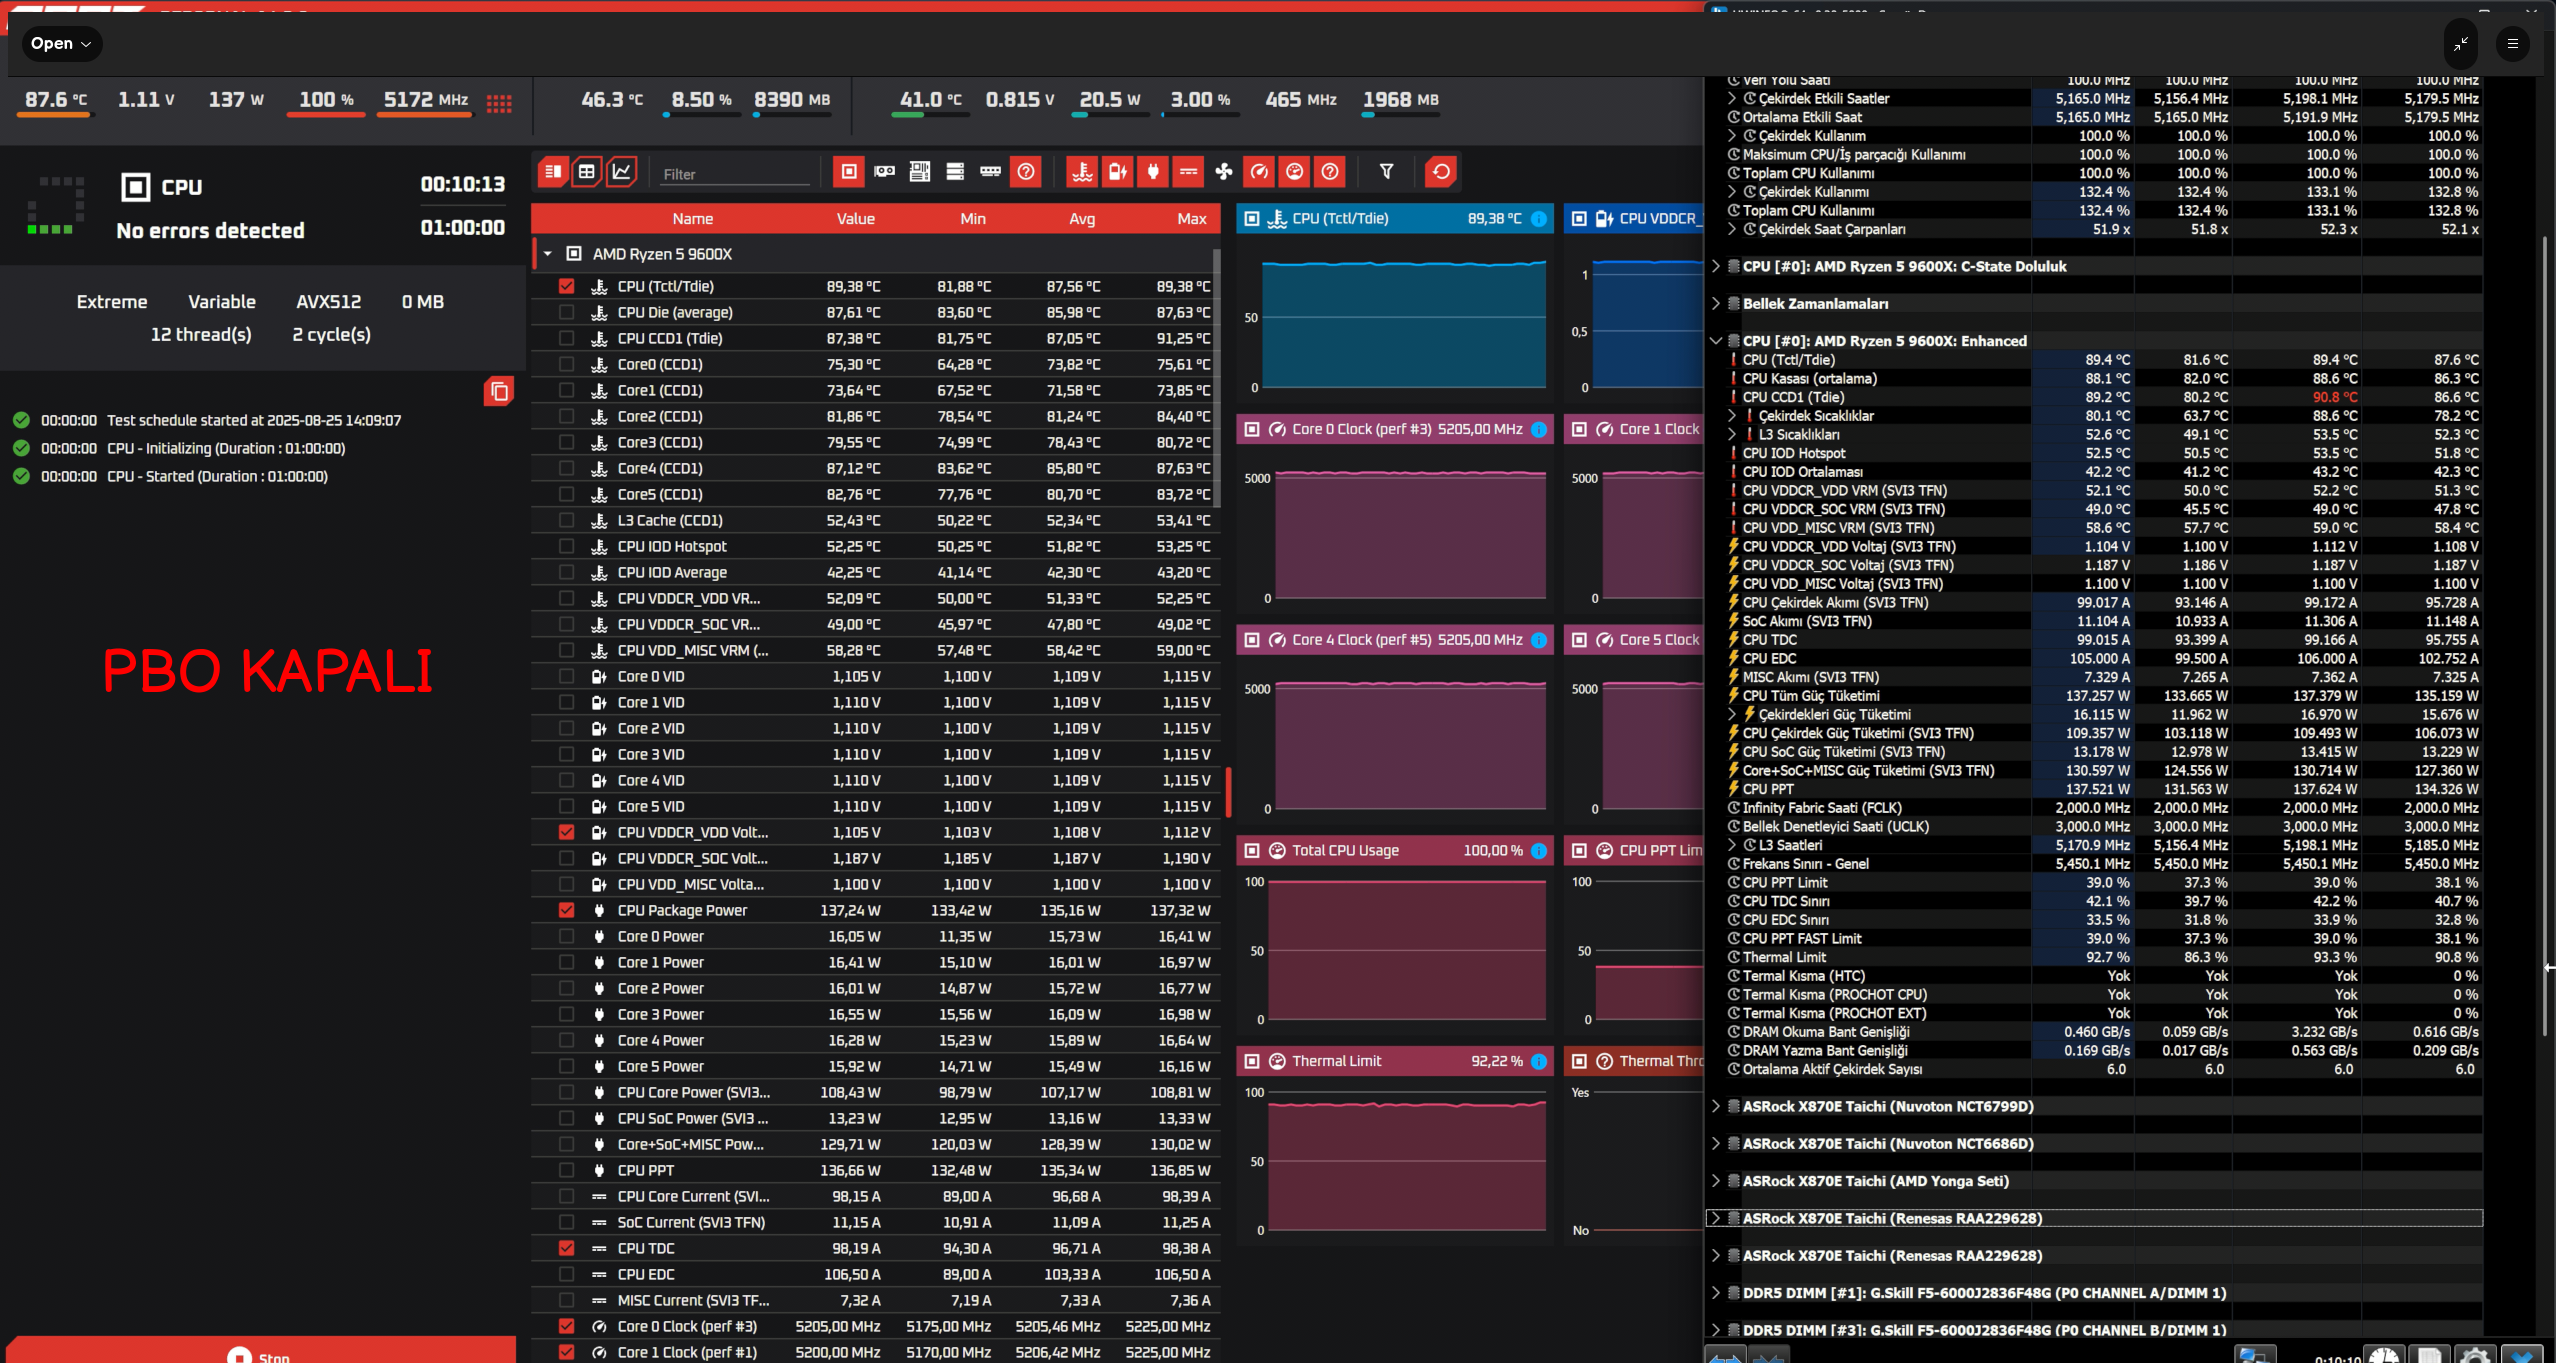This screenshot has height=1363, width=2556.
Task: Sort by the Name column header
Action: point(693,219)
